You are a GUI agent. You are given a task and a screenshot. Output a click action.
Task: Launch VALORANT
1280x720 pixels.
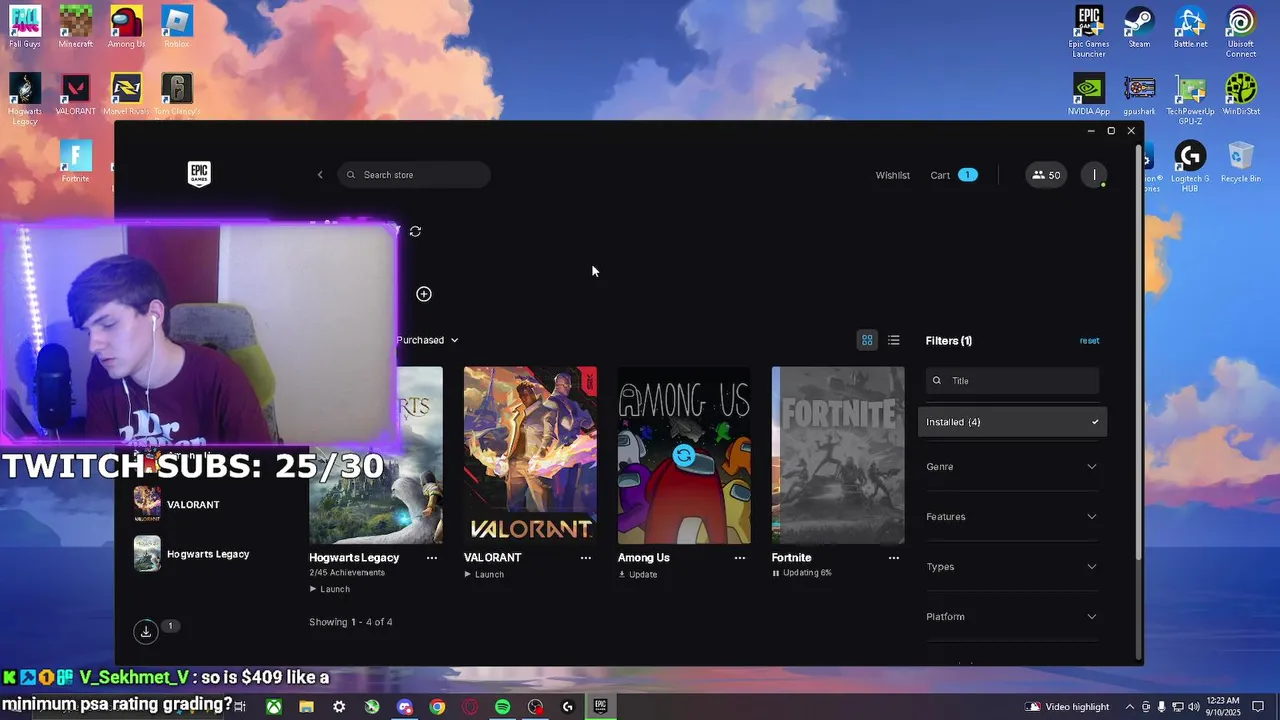click(x=484, y=575)
